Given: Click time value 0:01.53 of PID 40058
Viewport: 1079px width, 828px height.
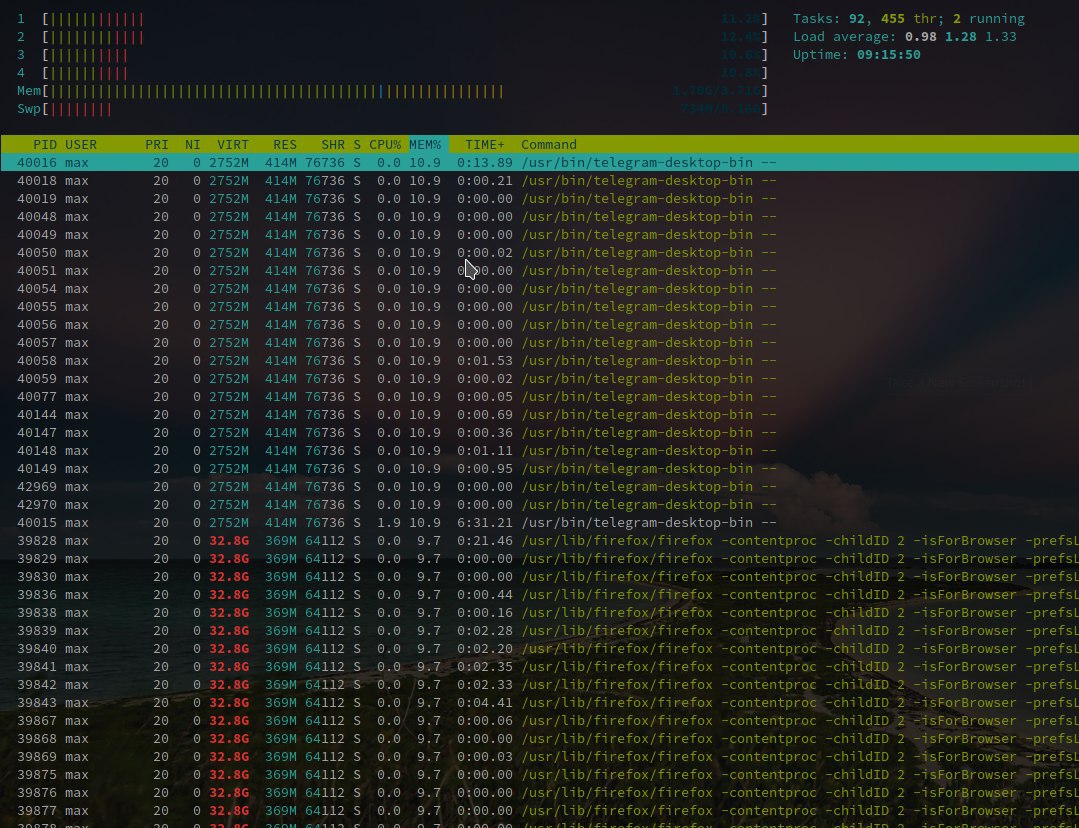Looking at the screenshot, I should point(484,361).
